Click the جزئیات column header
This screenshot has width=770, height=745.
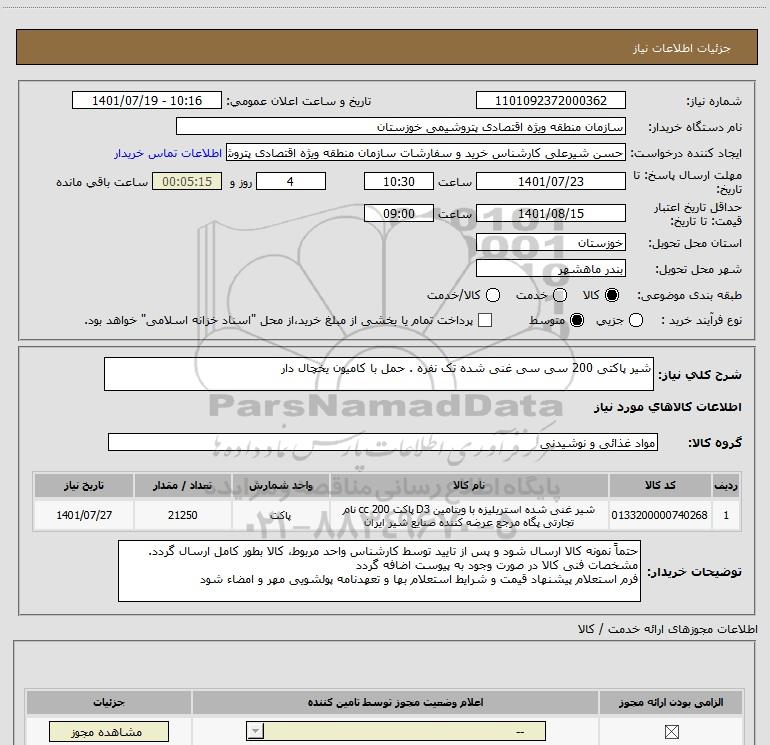tap(109, 703)
